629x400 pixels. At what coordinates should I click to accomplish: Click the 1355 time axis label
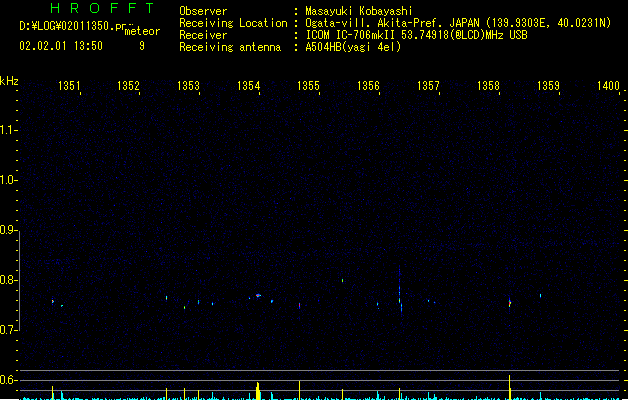pos(308,86)
